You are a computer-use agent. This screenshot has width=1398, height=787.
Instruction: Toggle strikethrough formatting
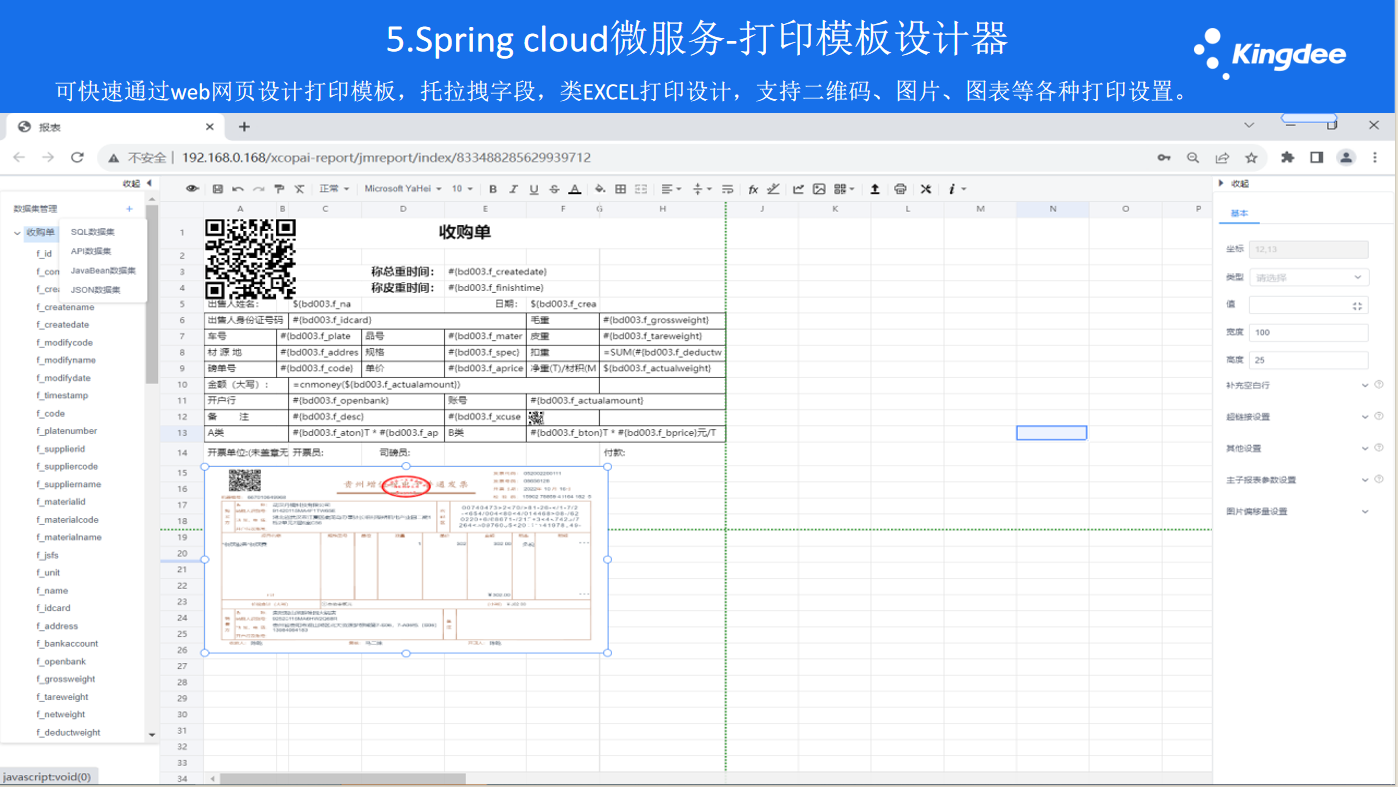[x=554, y=189]
